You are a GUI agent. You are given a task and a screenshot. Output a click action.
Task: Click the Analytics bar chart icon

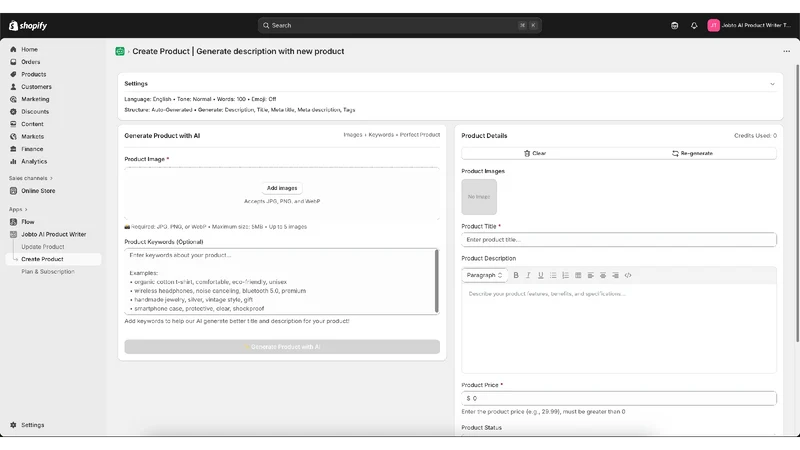point(13,161)
